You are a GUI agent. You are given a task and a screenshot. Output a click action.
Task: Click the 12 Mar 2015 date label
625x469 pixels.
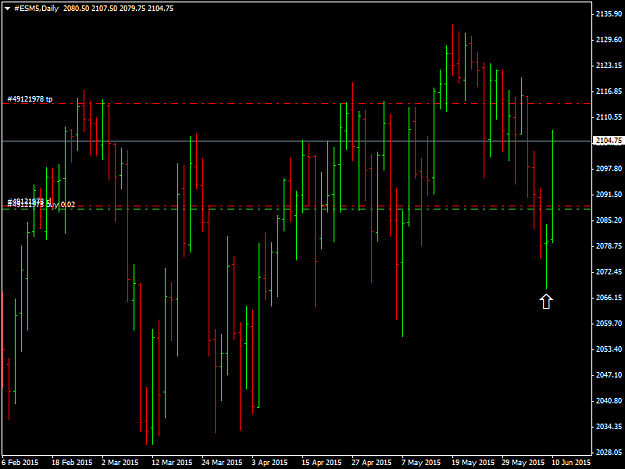pos(172,463)
